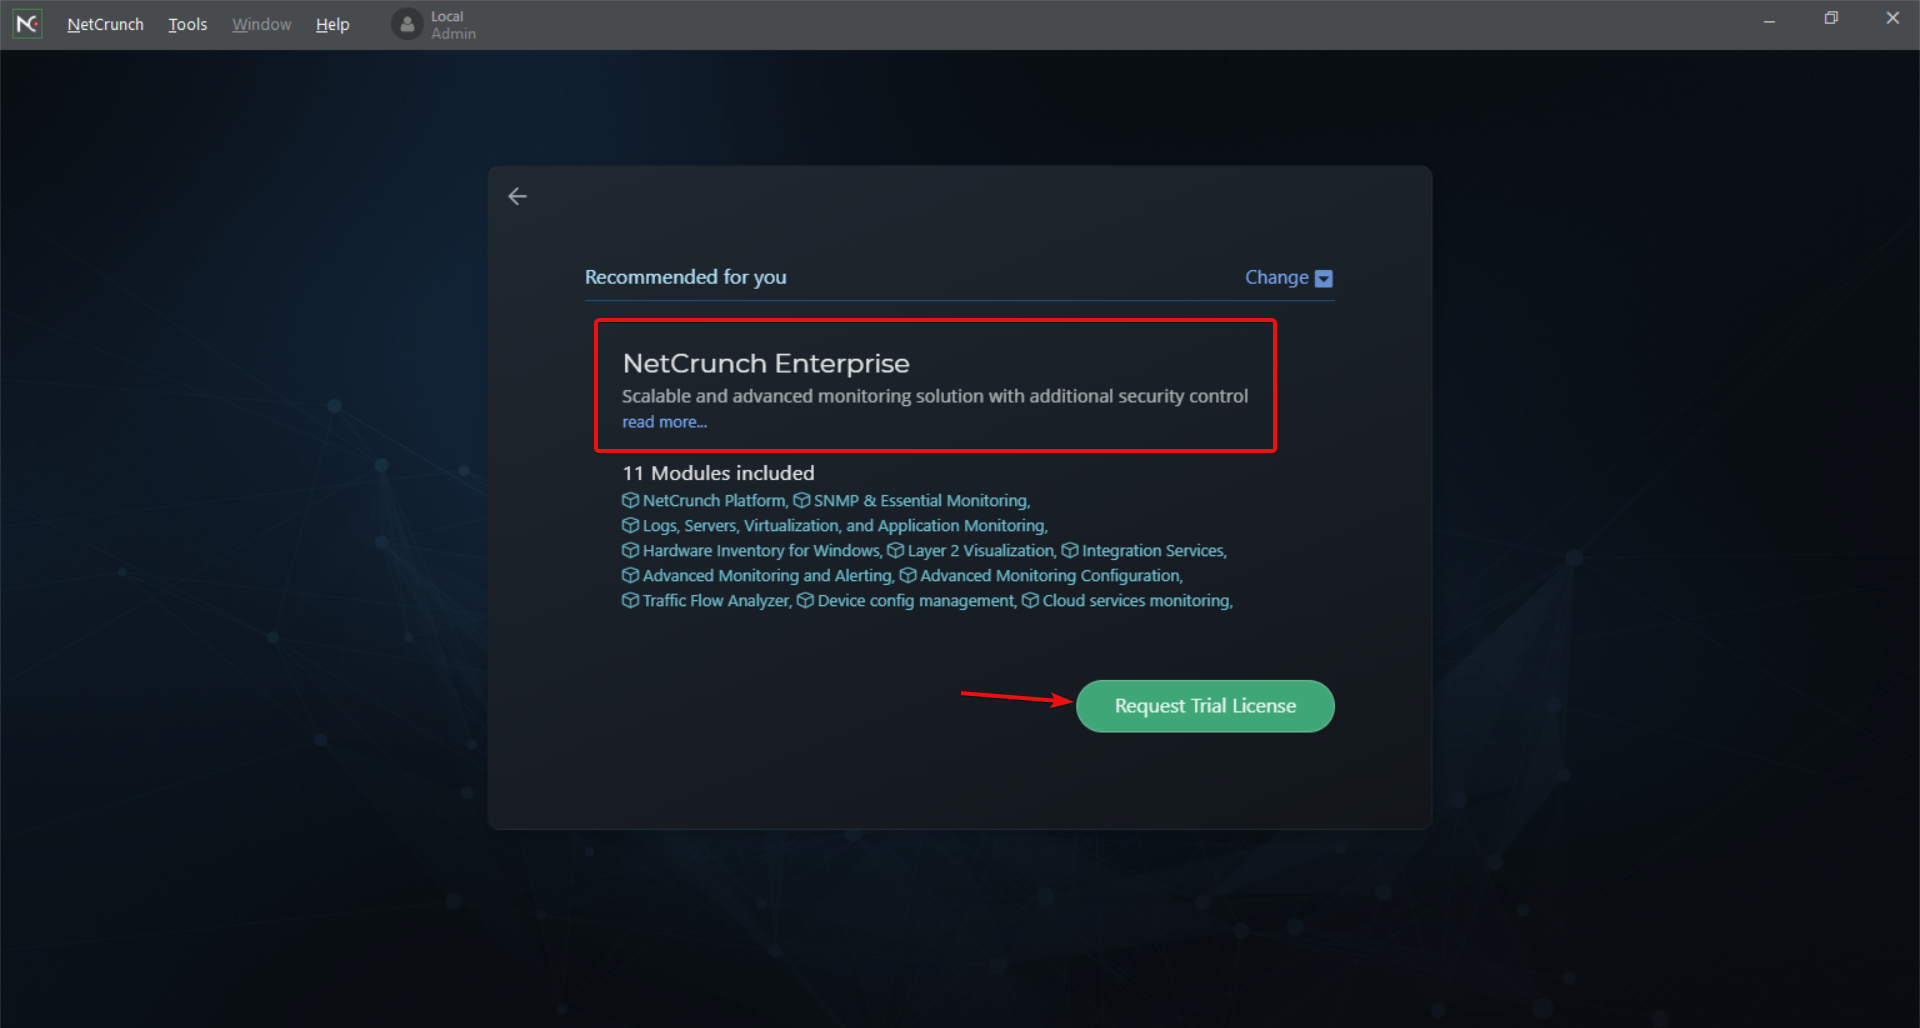Click the SNMP & Essential Monitoring module icon
Screen dimensions: 1920x1028
pos(801,500)
